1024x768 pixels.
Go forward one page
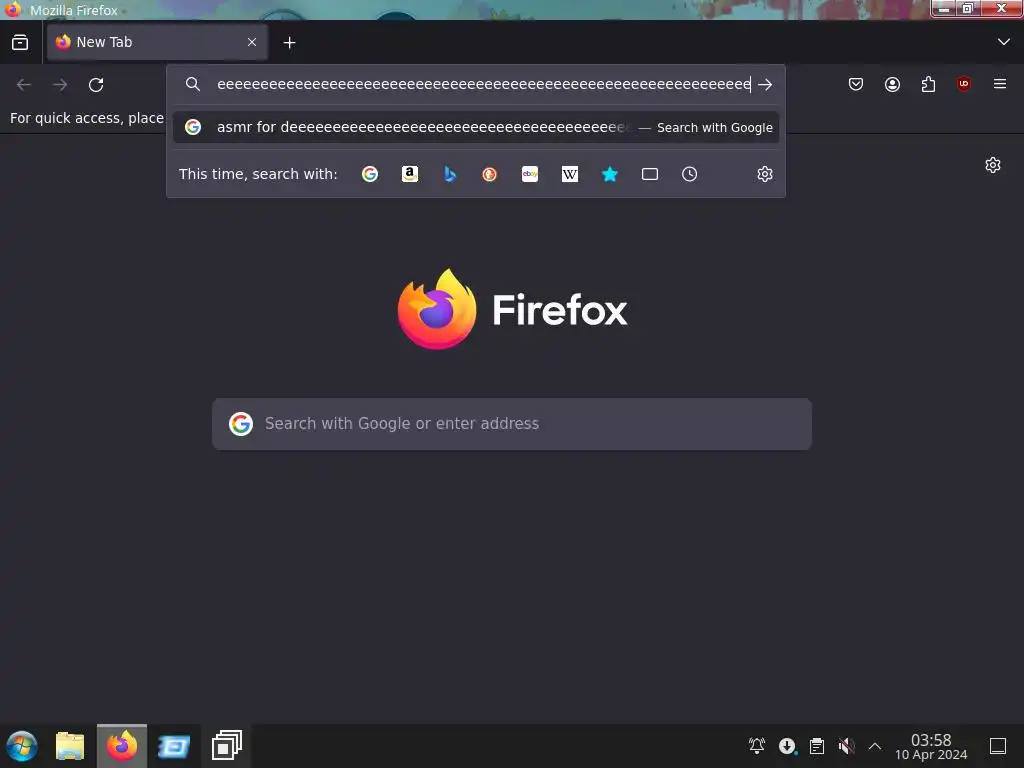60,85
